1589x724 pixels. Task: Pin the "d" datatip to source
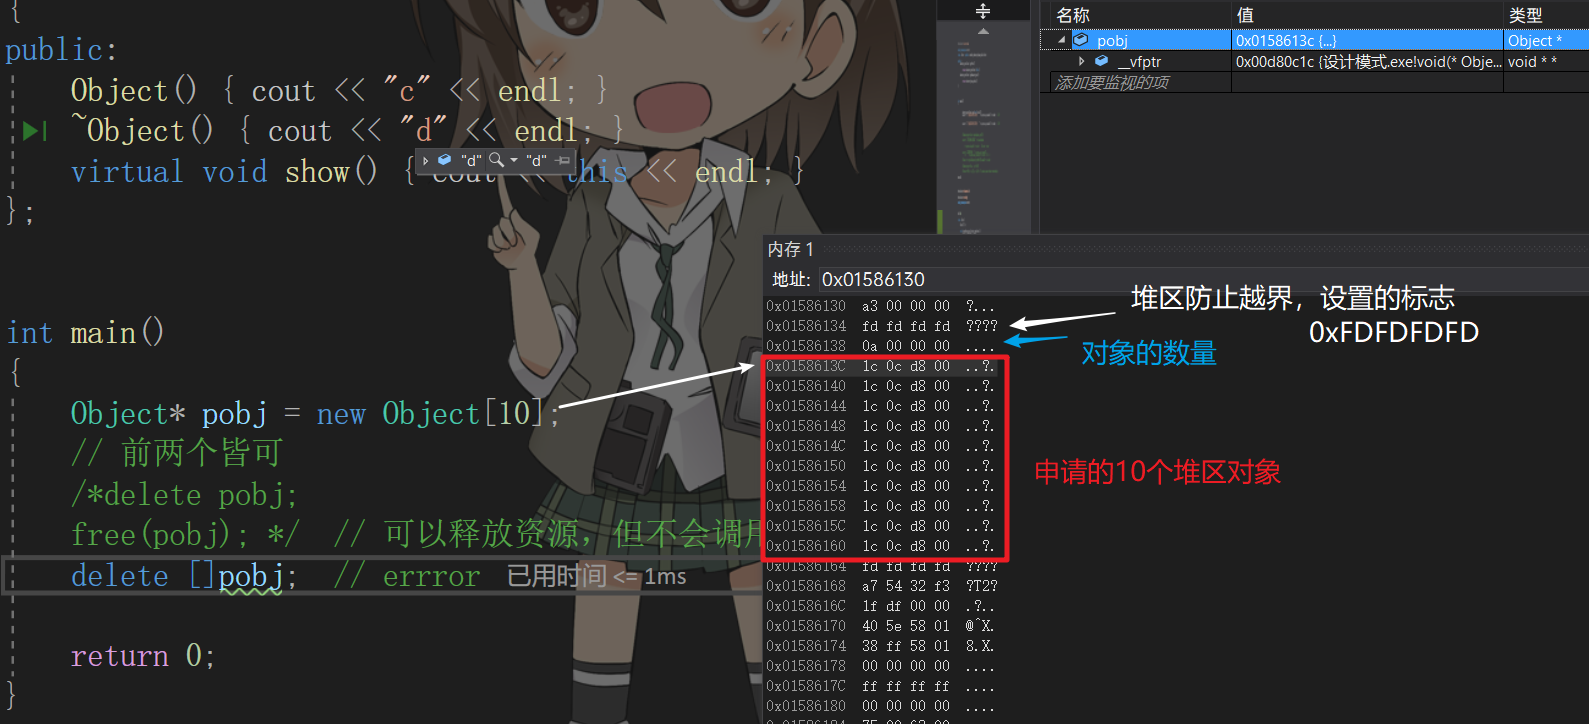563,160
